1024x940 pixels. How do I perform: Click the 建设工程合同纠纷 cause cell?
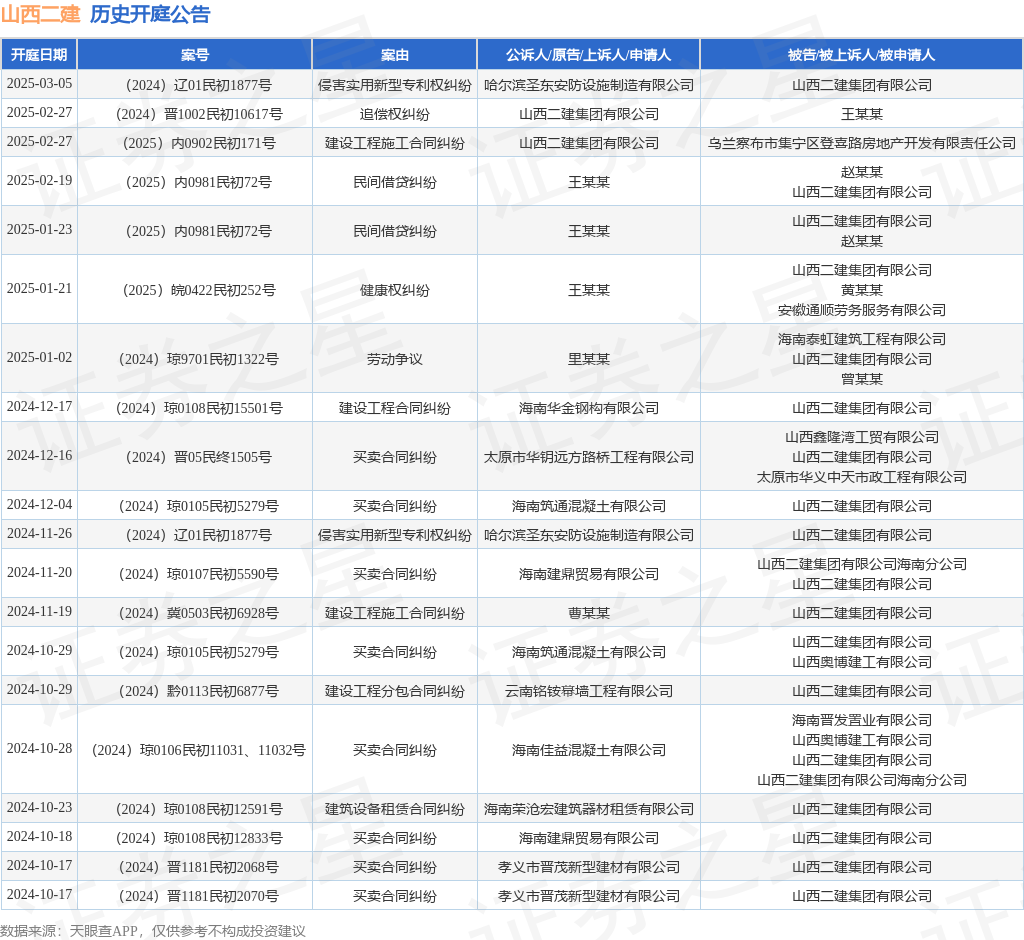coord(394,408)
